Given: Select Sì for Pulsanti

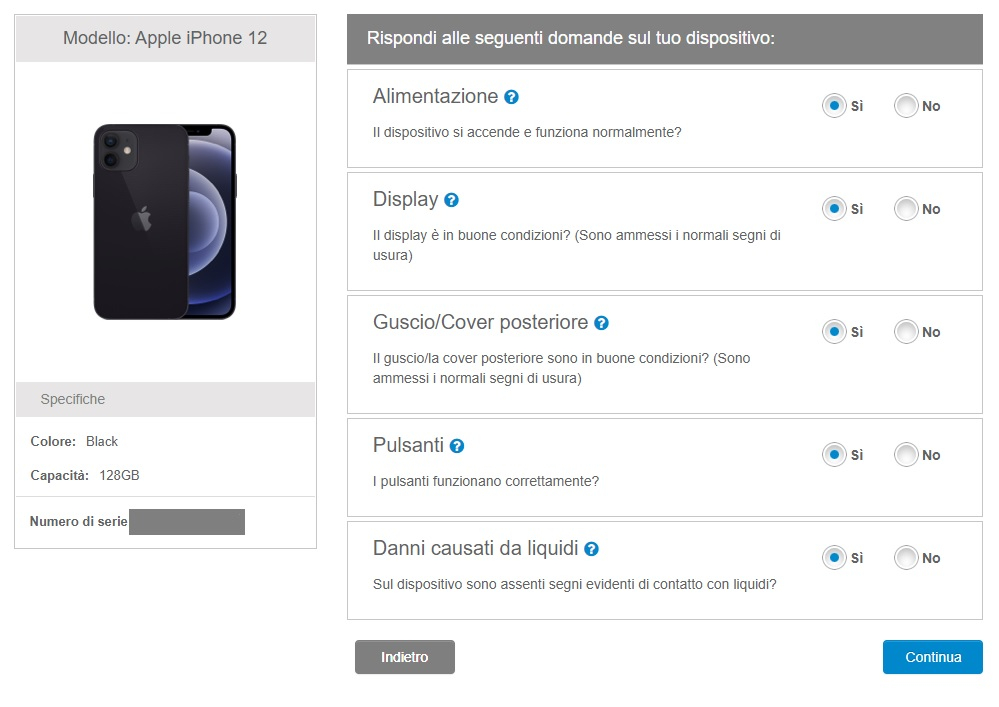Looking at the screenshot, I should pos(834,455).
